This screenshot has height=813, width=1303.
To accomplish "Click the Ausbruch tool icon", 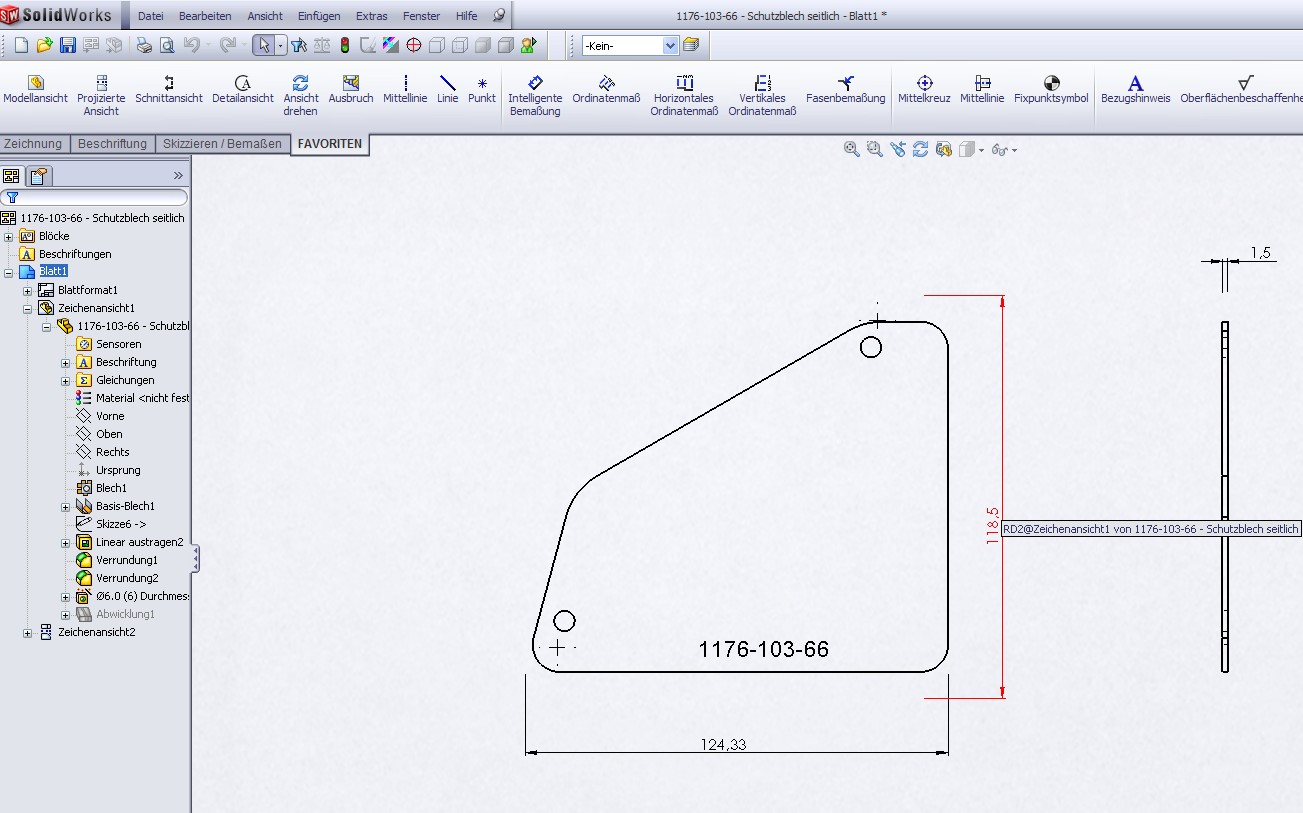I will (350, 83).
